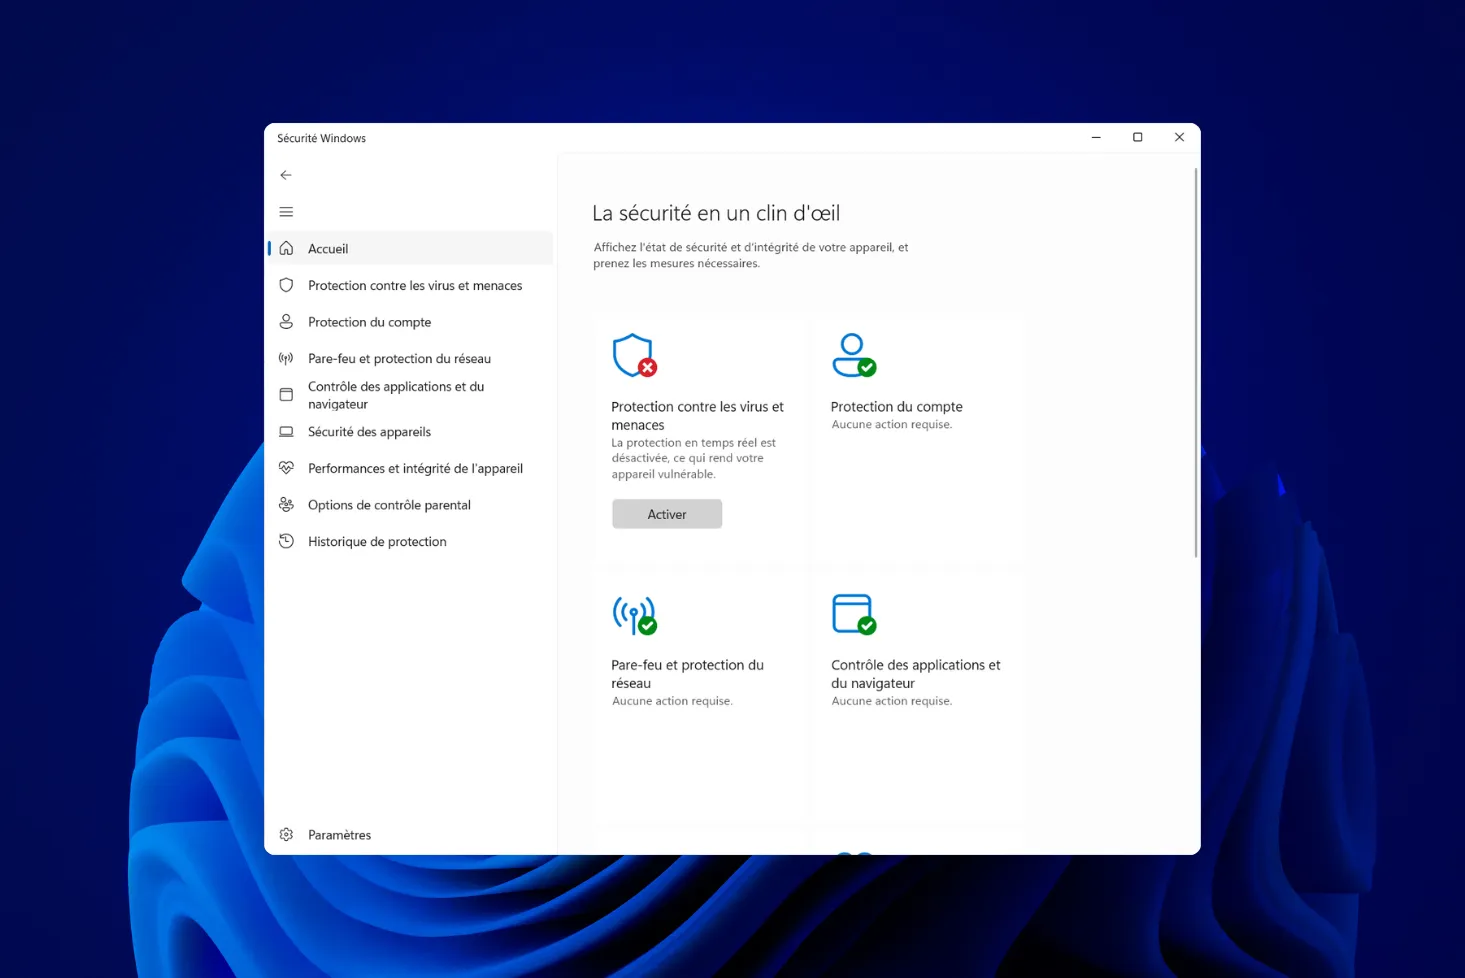1465x978 pixels.
Task: Click the vertical scrollbar in main pane
Action: click(1195, 362)
